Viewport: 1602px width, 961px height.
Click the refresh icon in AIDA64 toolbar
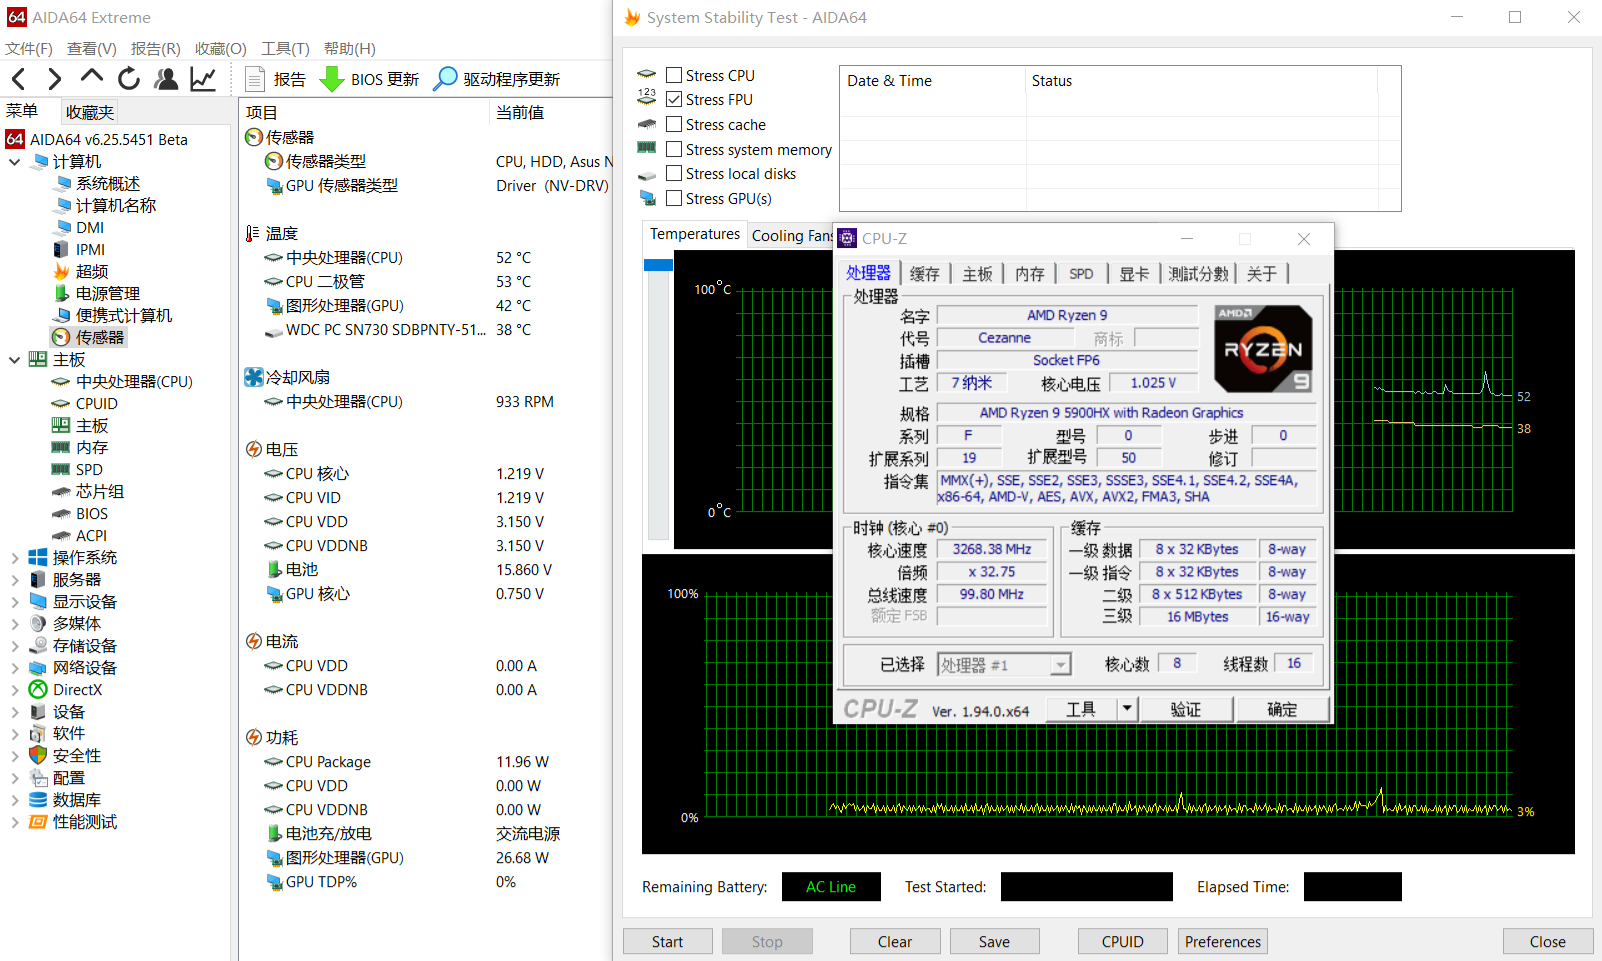[129, 79]
